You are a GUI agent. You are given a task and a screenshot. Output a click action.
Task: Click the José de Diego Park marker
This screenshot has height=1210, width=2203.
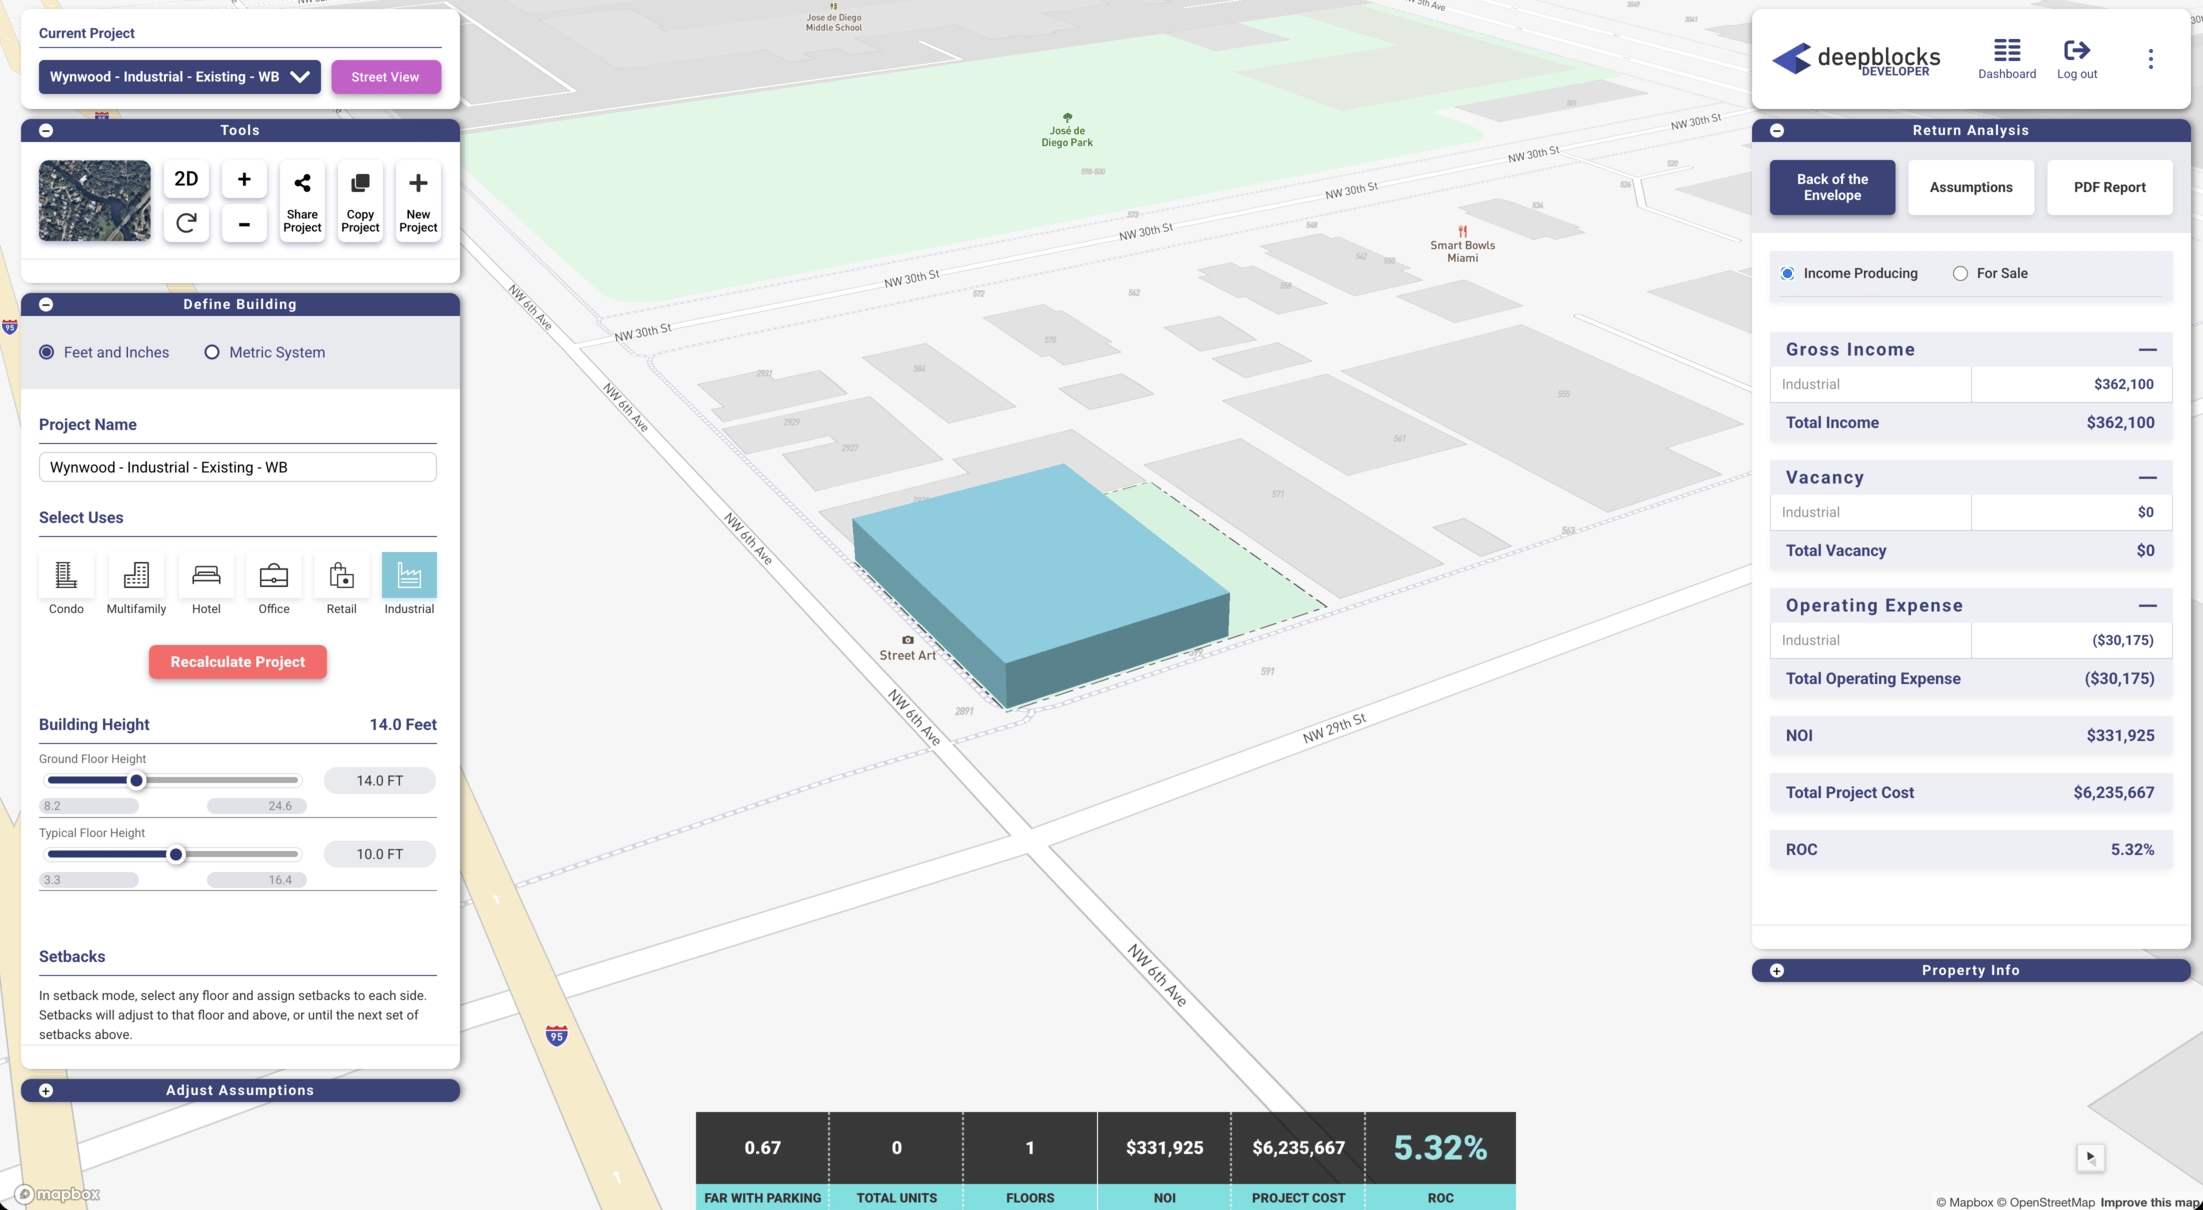tap(1067, 118)
